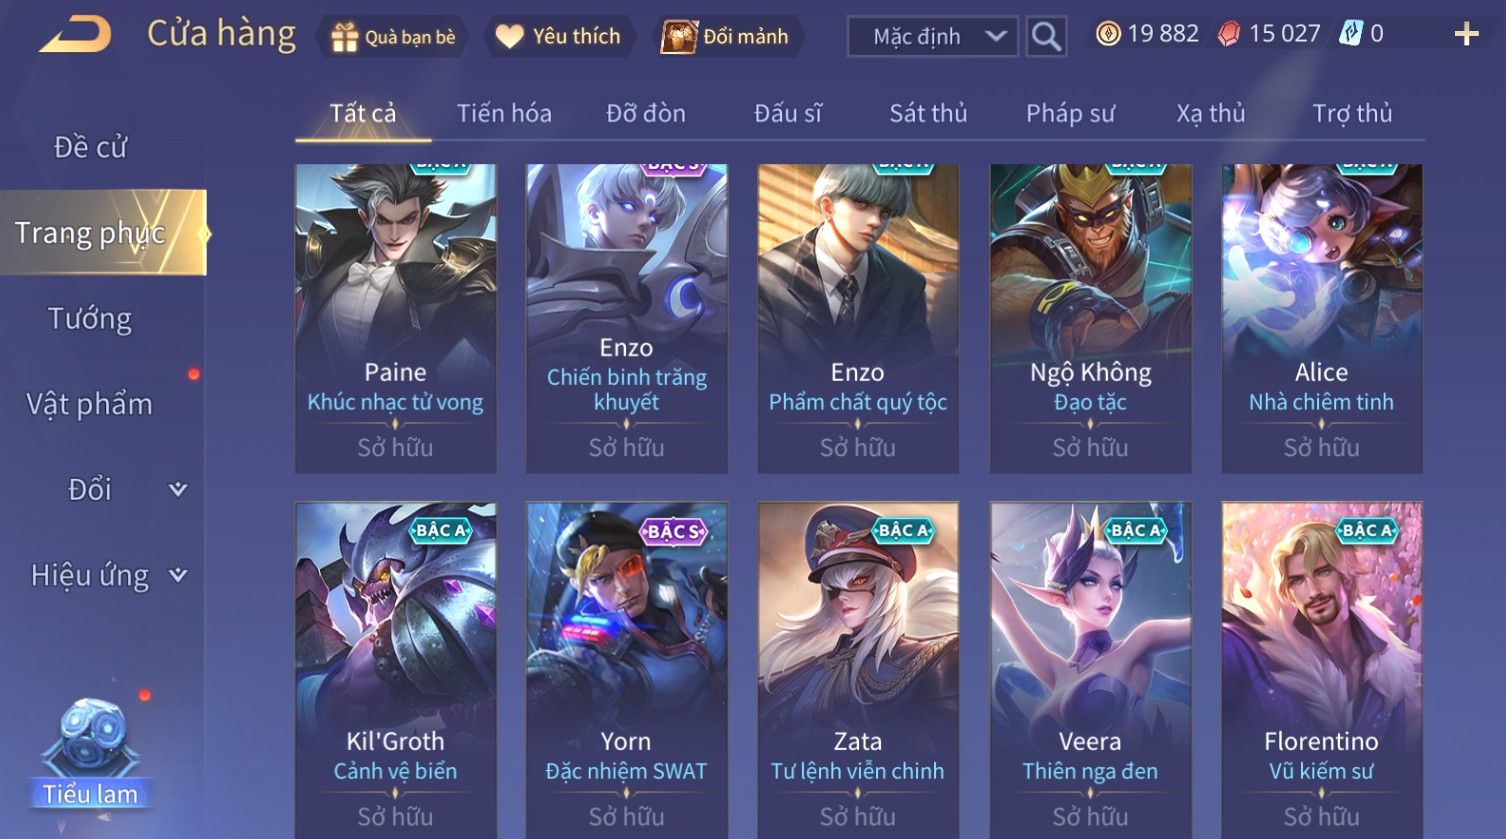
Task: Tap the red ruby currency icon
Action: click(1229, 34)
